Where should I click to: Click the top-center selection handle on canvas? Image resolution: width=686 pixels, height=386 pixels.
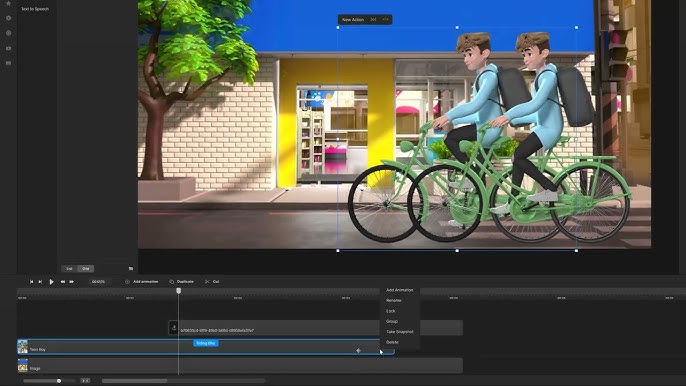coord(457,27)
